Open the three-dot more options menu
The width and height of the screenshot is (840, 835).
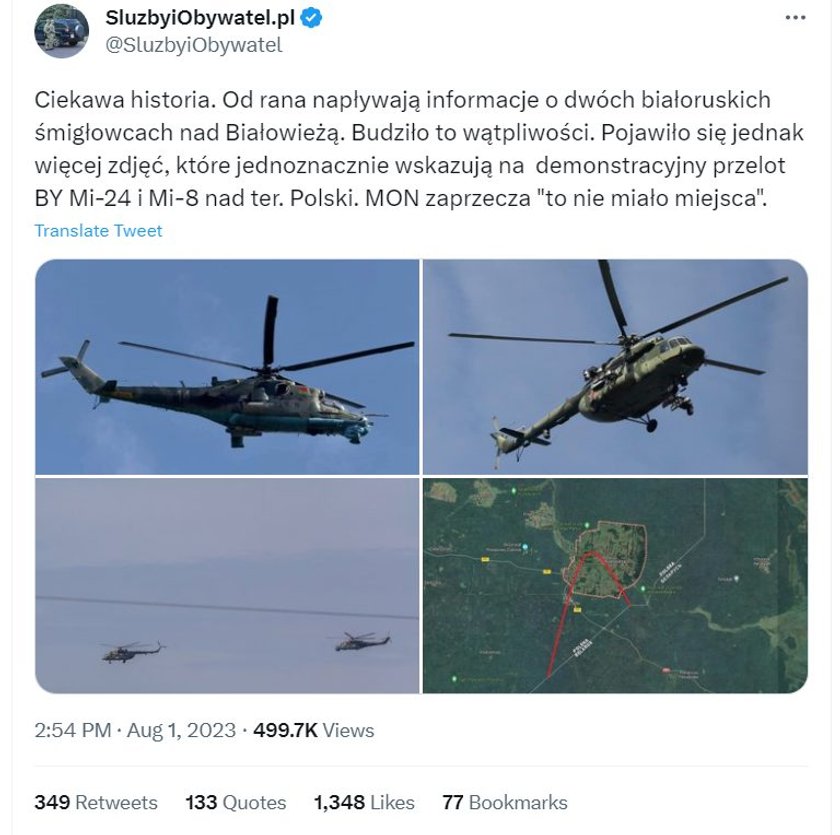pyautogui.click(x=795, y=18)
